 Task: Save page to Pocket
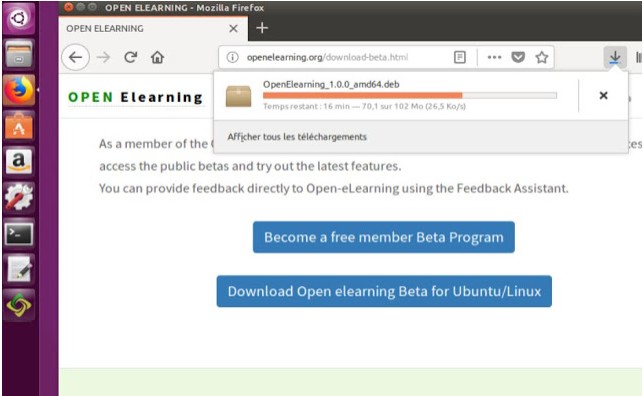(518, 57)
